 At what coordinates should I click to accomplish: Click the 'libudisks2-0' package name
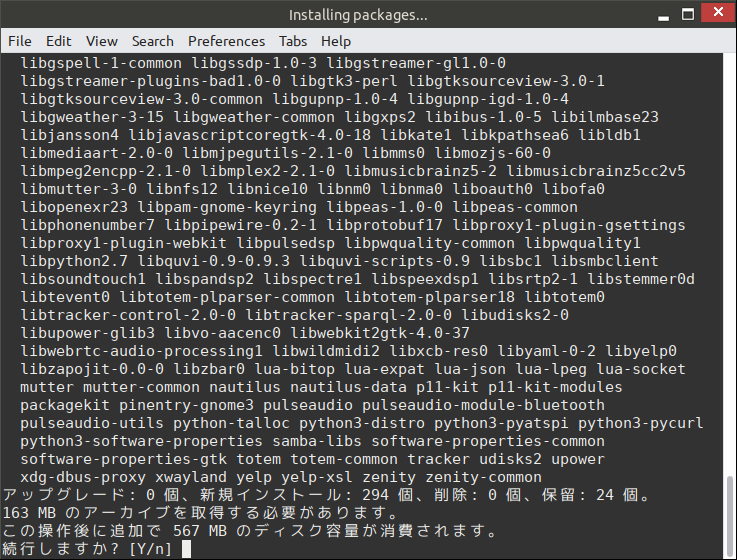pos(515,315)
